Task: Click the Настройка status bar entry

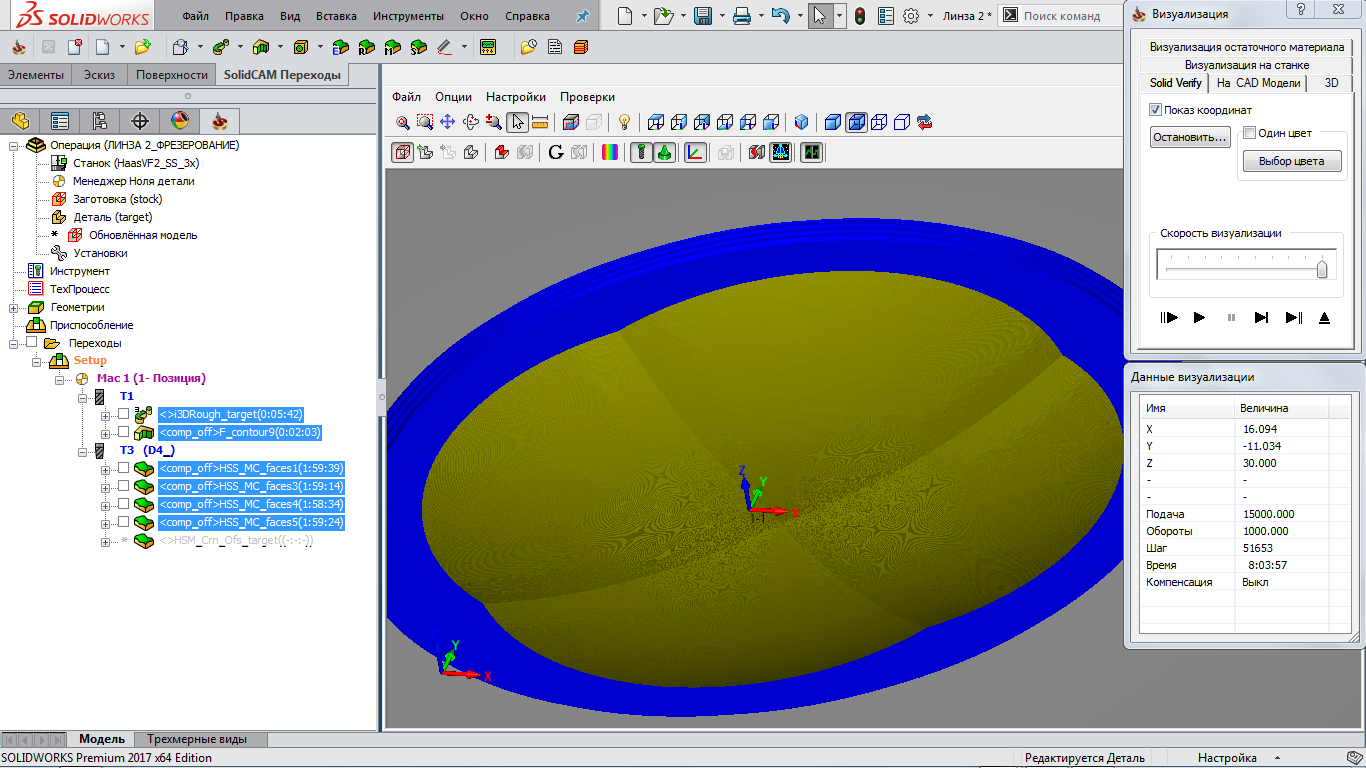Action: [x=1227, y=758]
